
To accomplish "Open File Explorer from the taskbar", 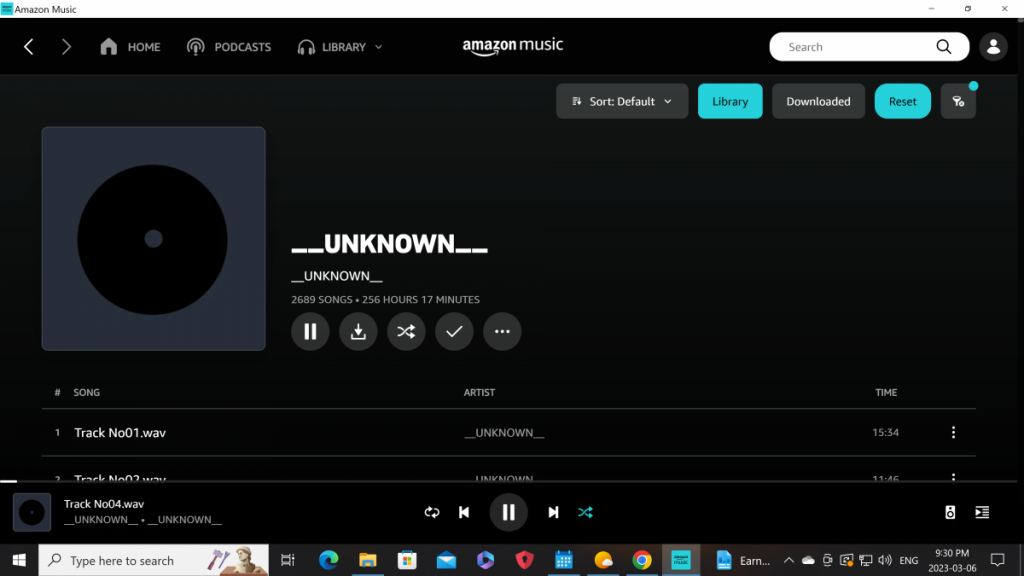I will pos(368,560).
